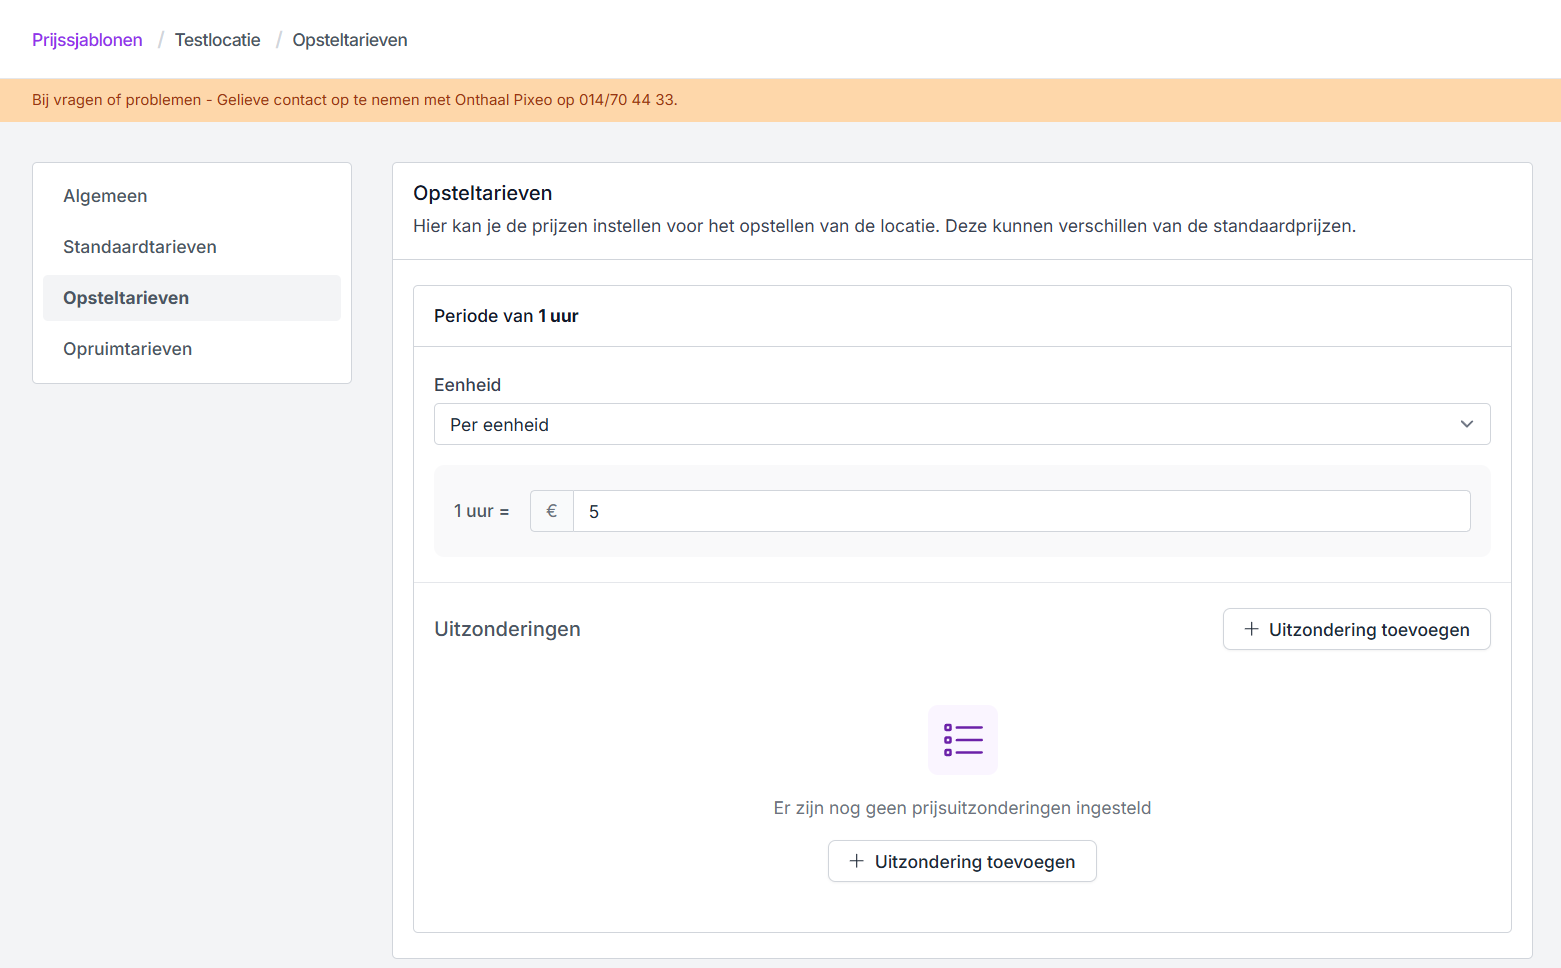Click the Opsteltarieven breadcrumb item
Image resolution: width=1561 pixels, height=968 pixels.
(x=350, y=40)
